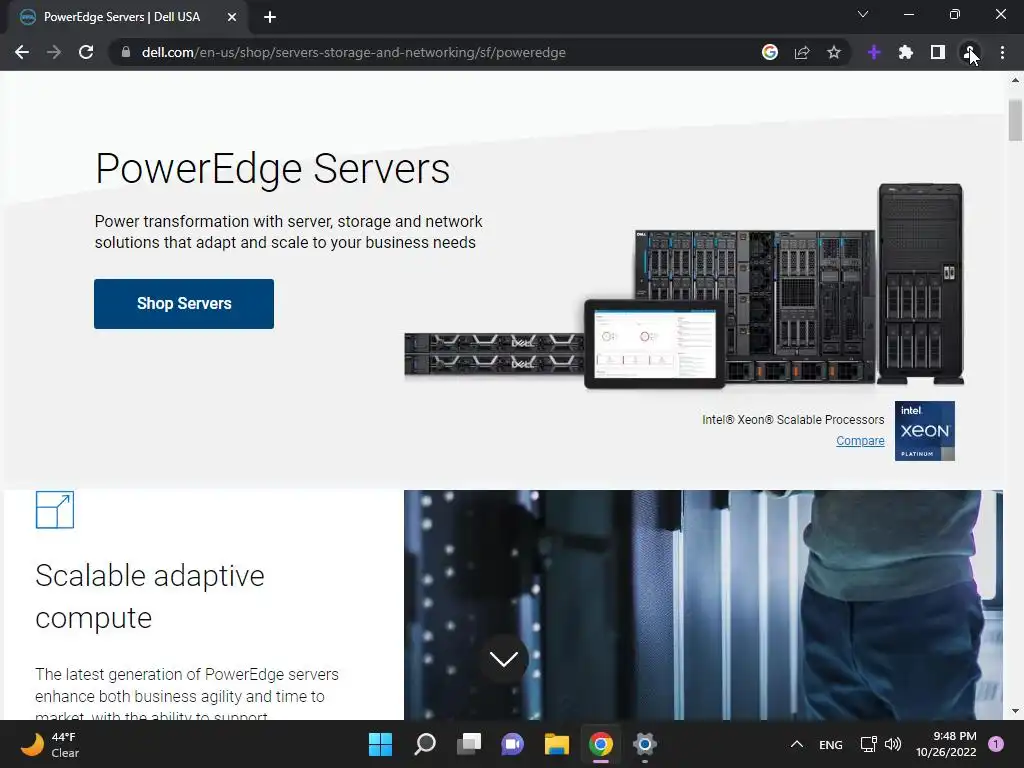Viewport: 1024px width, 768px height.
Task: Click the scalable expand arrow icon
Action: [55, 510]
